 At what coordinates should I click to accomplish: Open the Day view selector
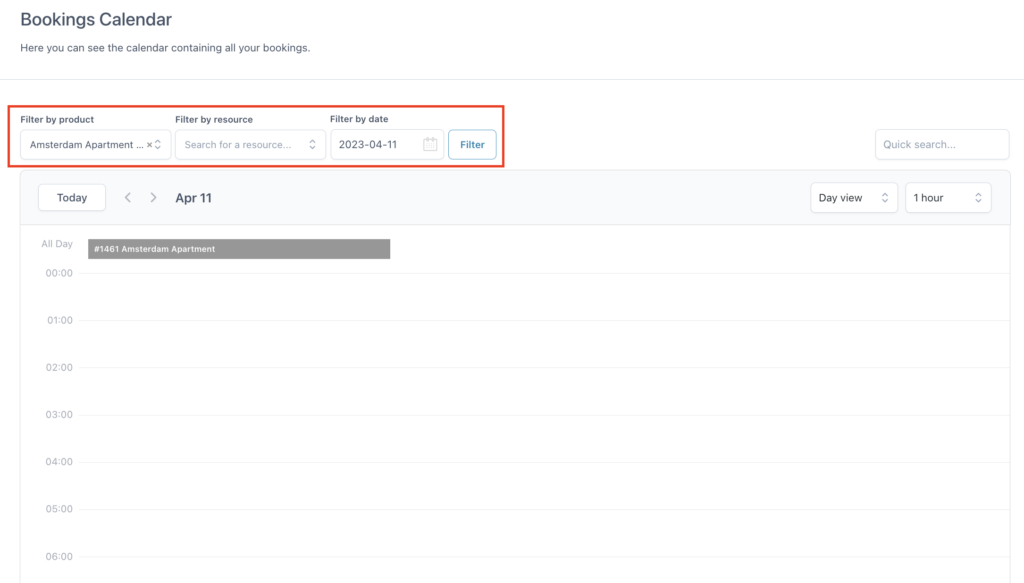pos(854,198)
